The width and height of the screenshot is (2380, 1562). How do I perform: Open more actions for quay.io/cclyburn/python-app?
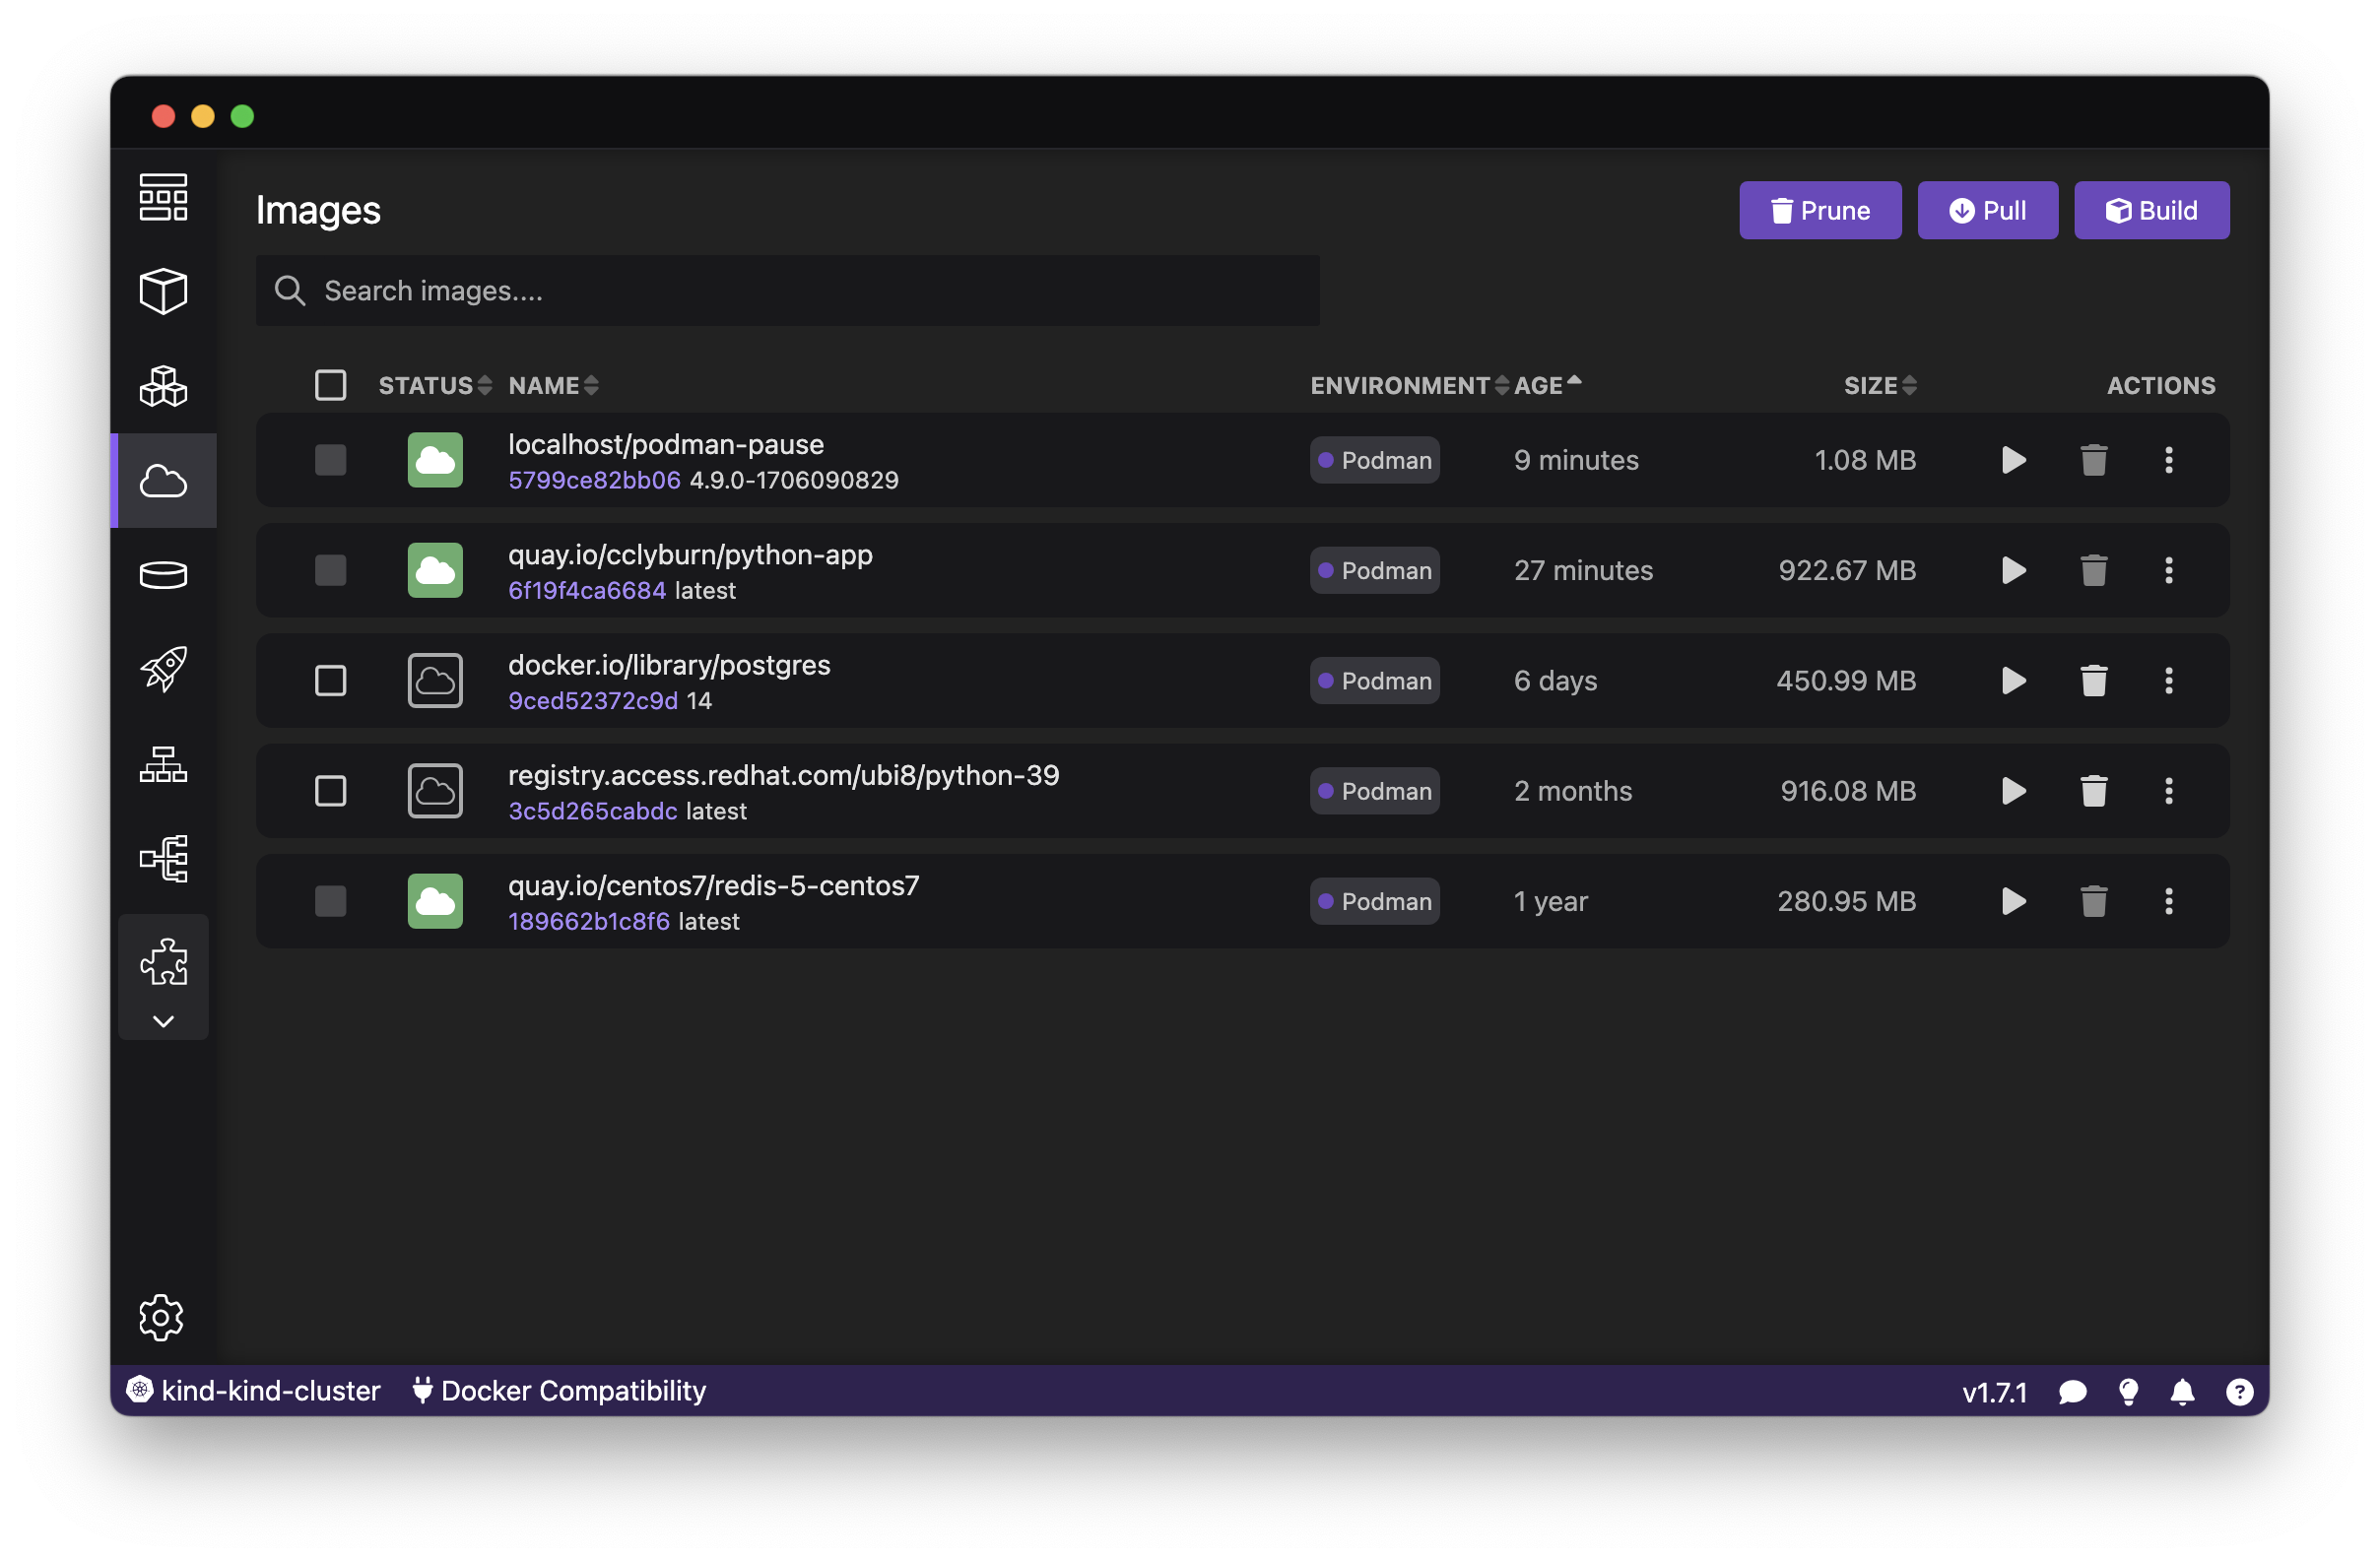tap(2170, 570)
